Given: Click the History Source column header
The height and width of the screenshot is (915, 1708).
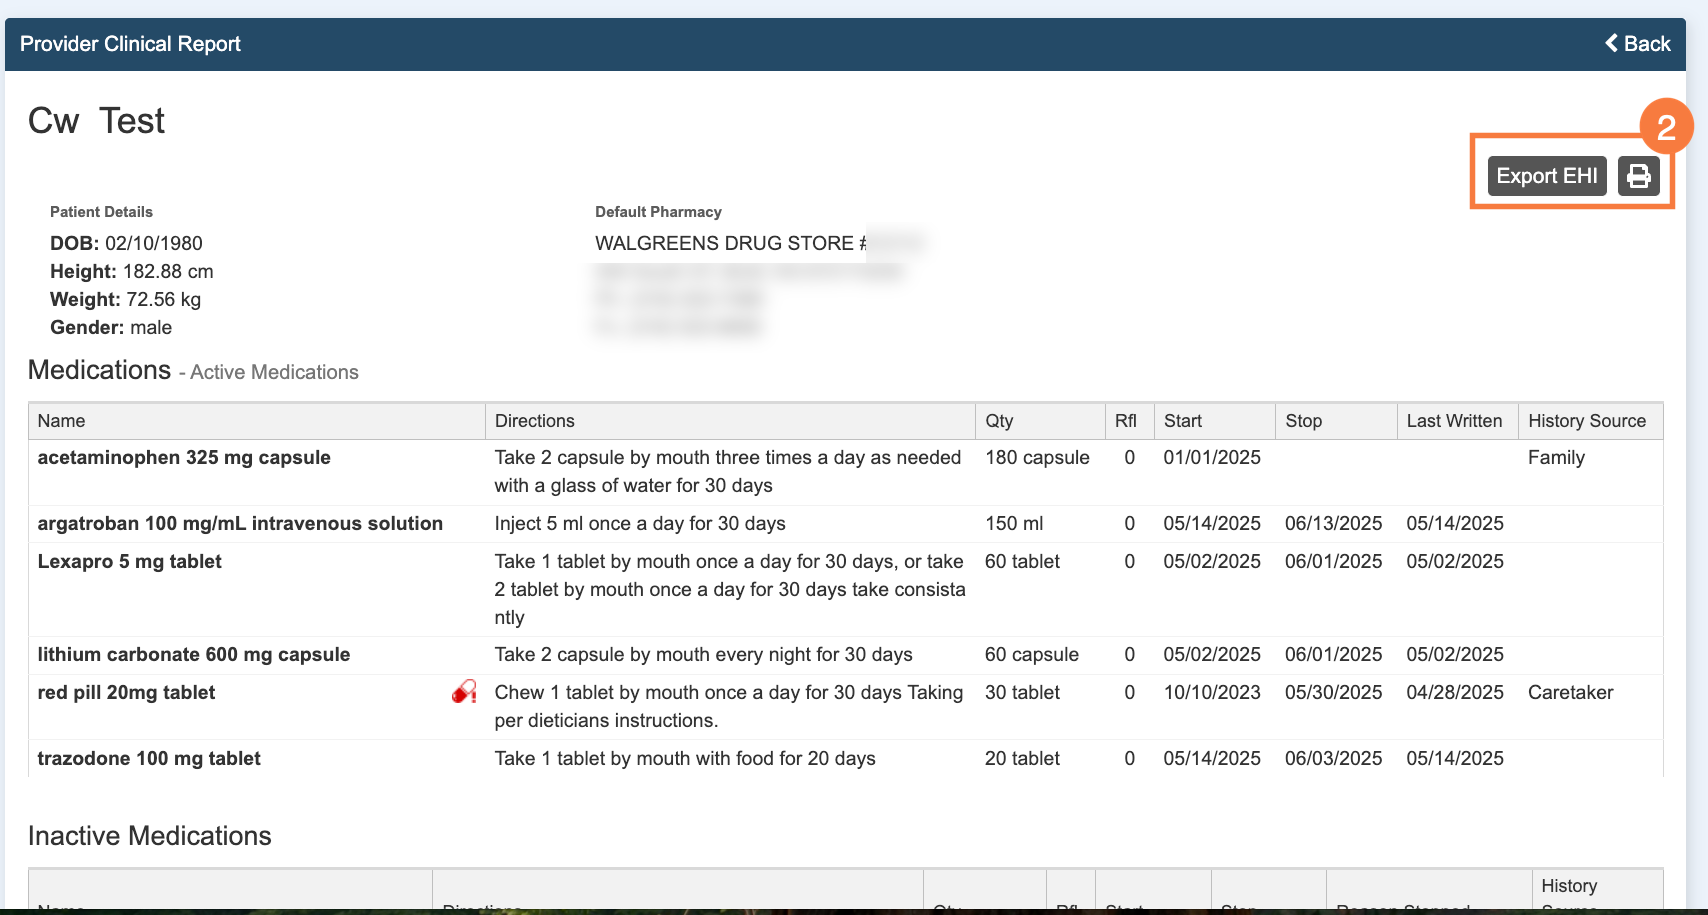Looking at the screenshot, I should click(1586, 421).
